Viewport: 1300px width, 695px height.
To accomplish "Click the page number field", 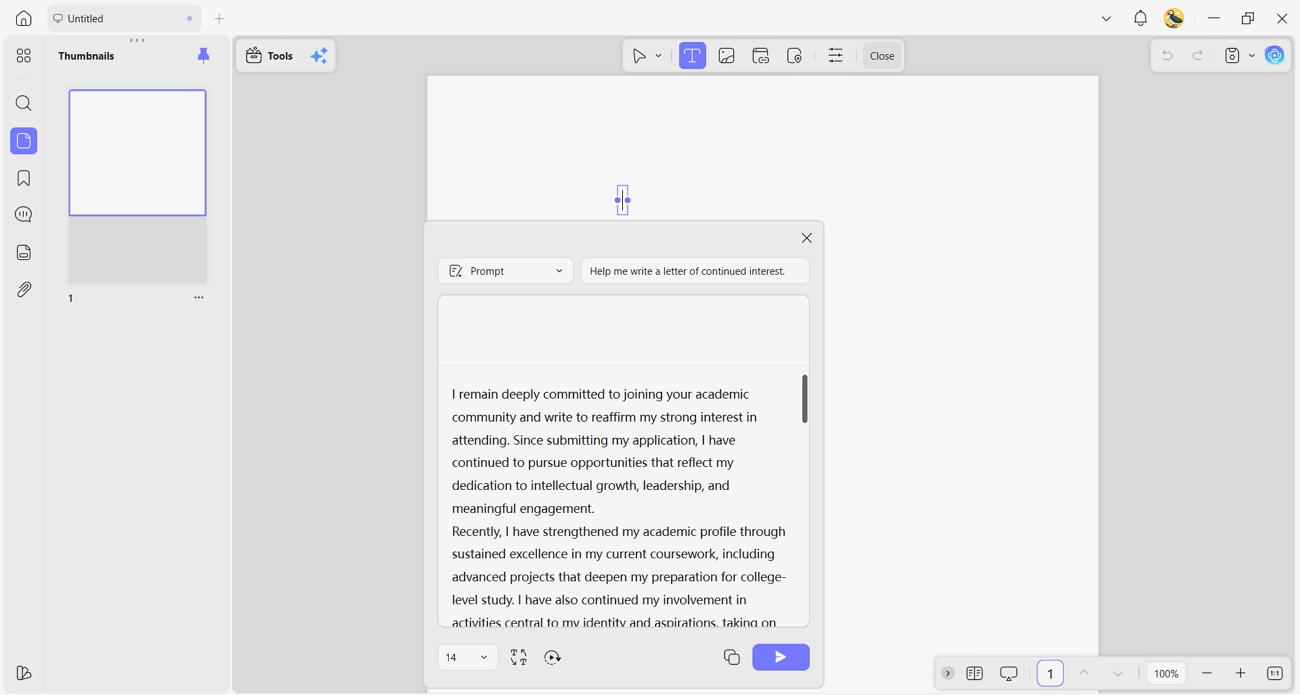I will coord(1050,673).
